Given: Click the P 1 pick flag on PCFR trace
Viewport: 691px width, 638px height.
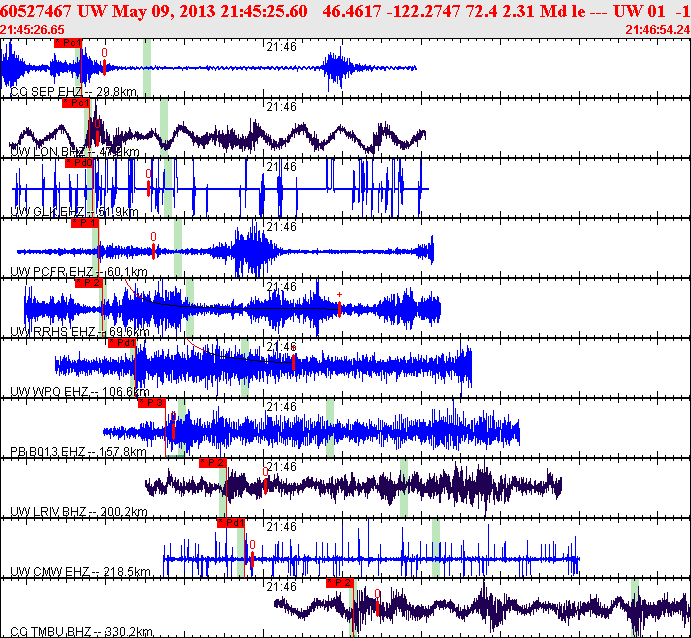Looking at the screenshot, I should click(85, 223).
